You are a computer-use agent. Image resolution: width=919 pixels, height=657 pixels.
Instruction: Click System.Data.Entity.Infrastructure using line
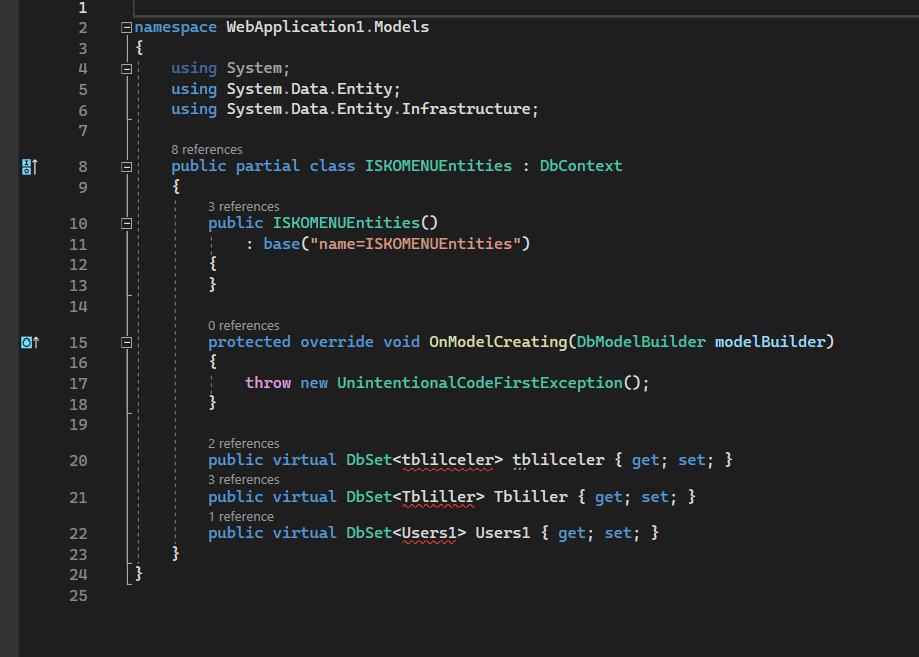coord(355,109)
